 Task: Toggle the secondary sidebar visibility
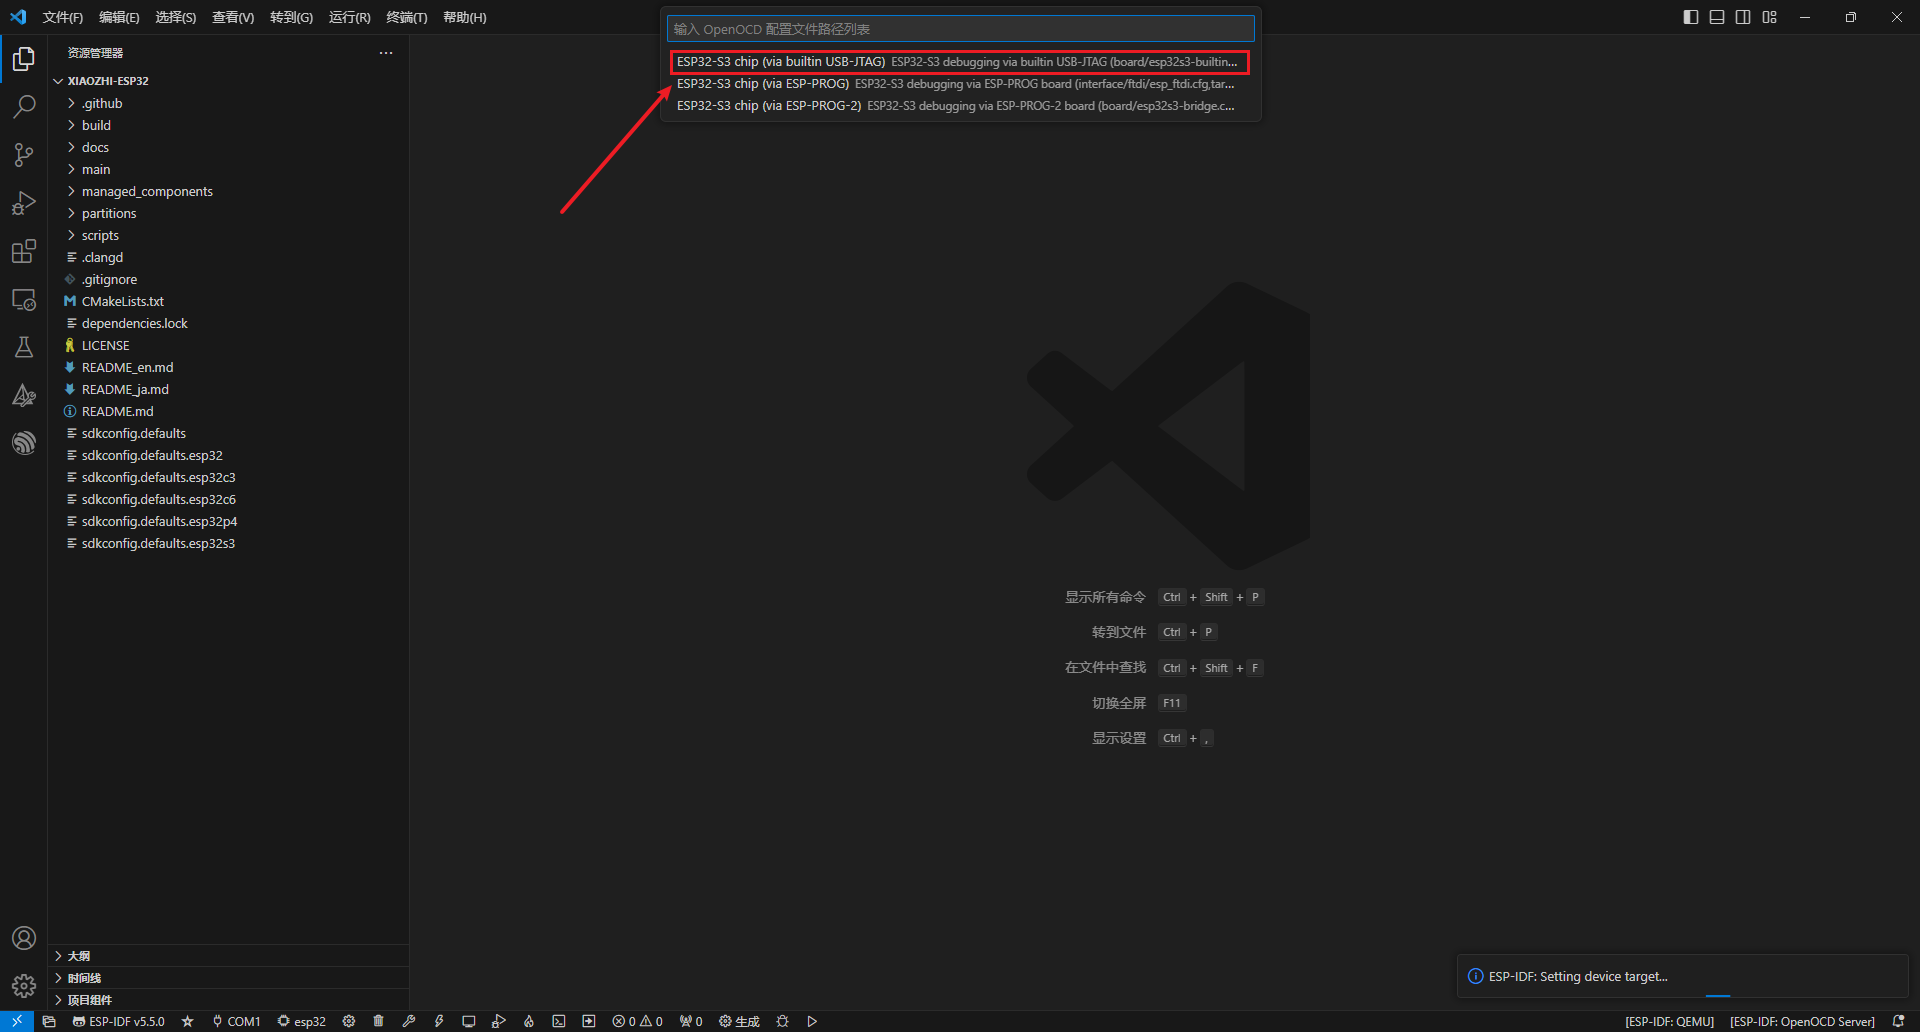[x=1743, y=17]
